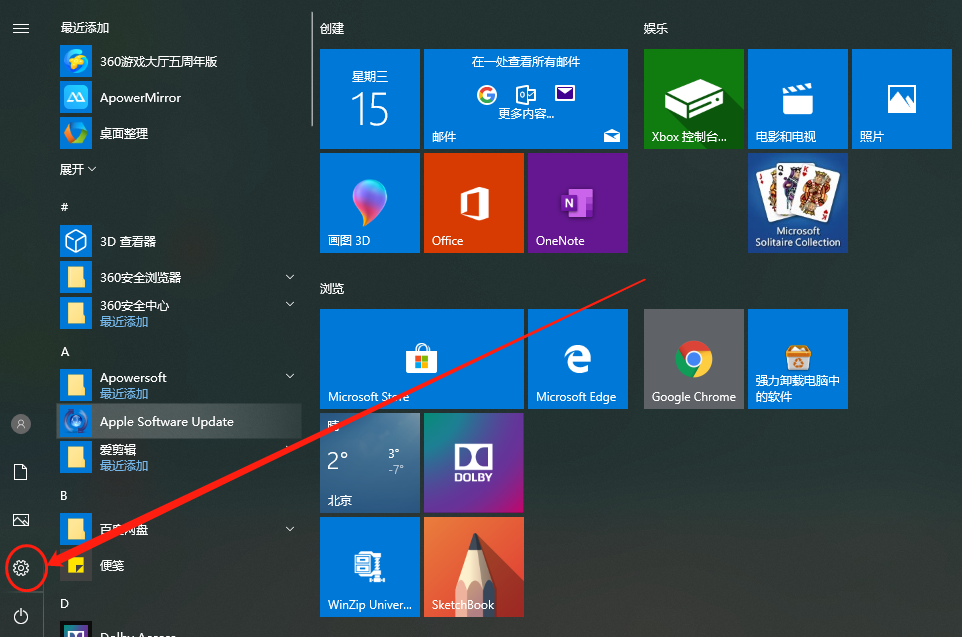
Task: Launch the Microsoft Edge tile
Action: click(578, 359)
